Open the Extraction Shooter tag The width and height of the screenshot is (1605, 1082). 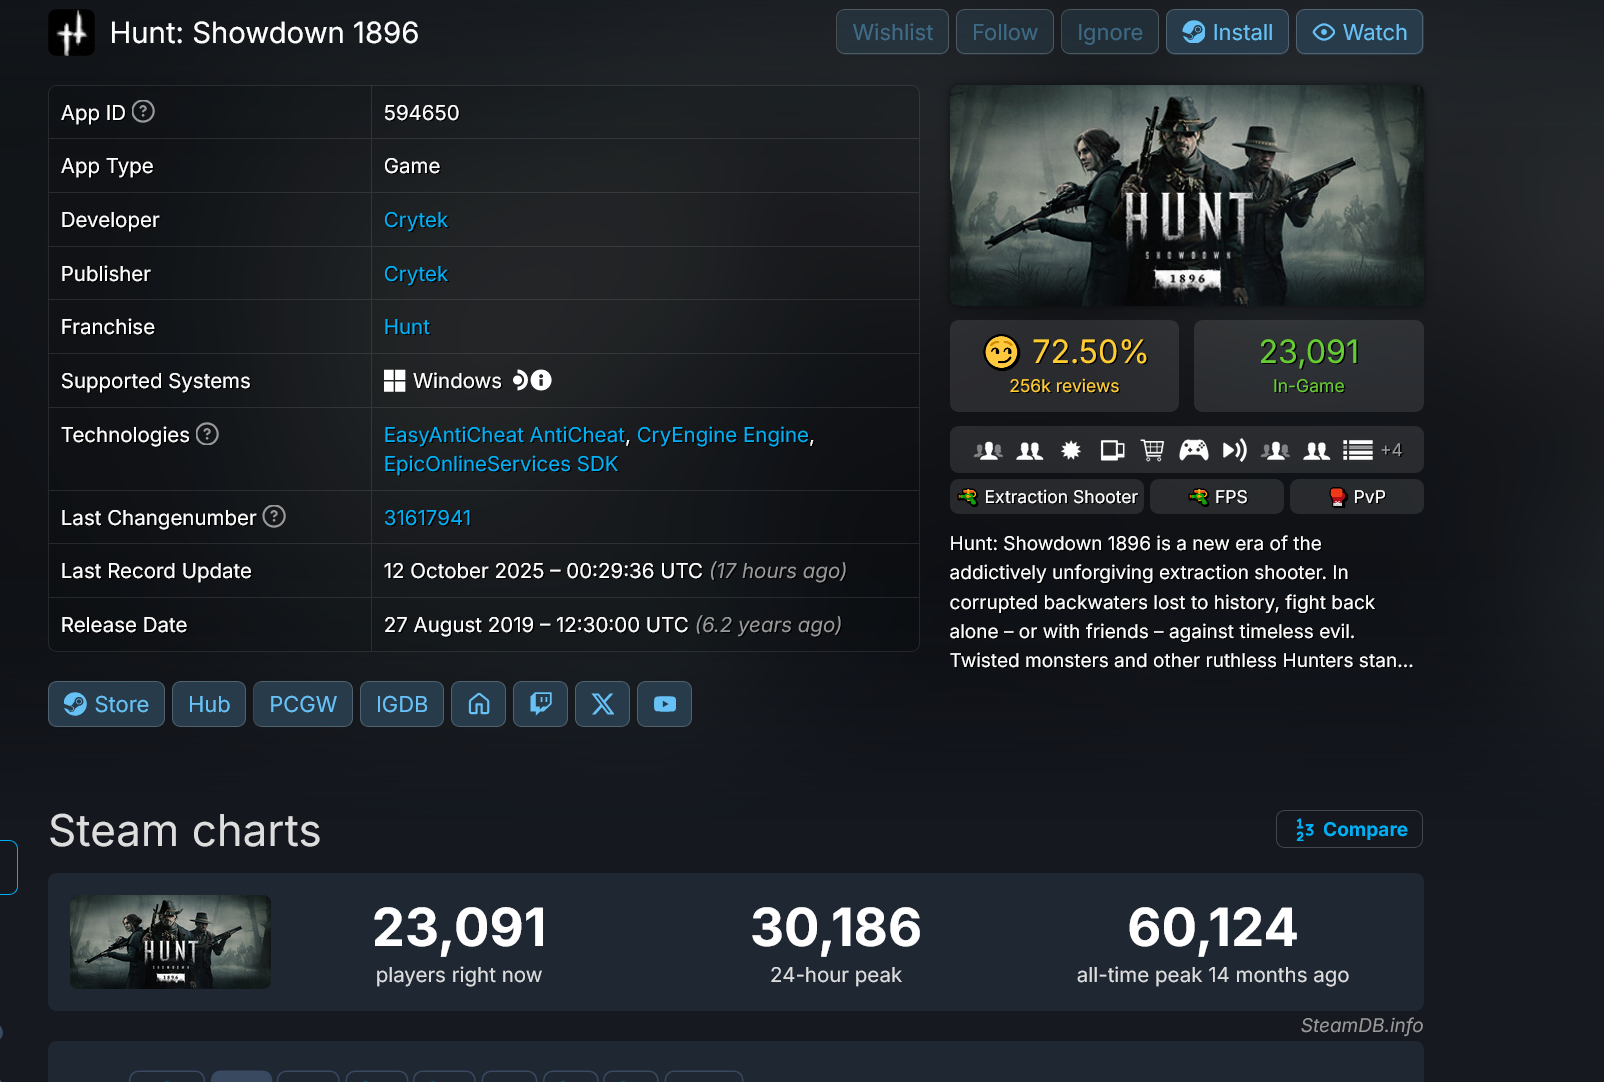(1047, 497)
